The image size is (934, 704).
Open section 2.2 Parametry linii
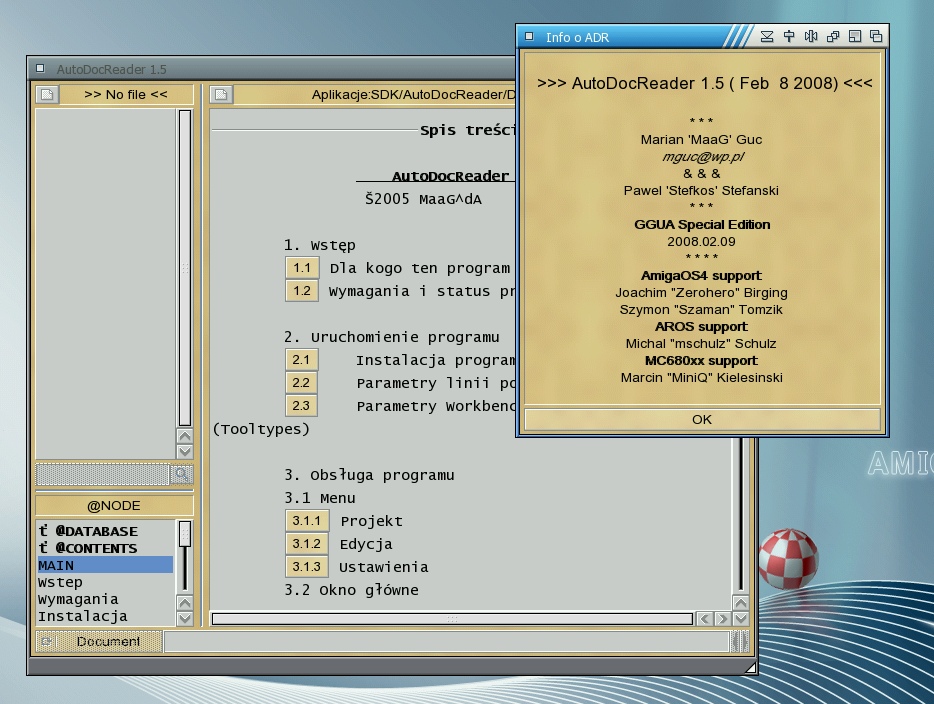[x=301, y=383]
